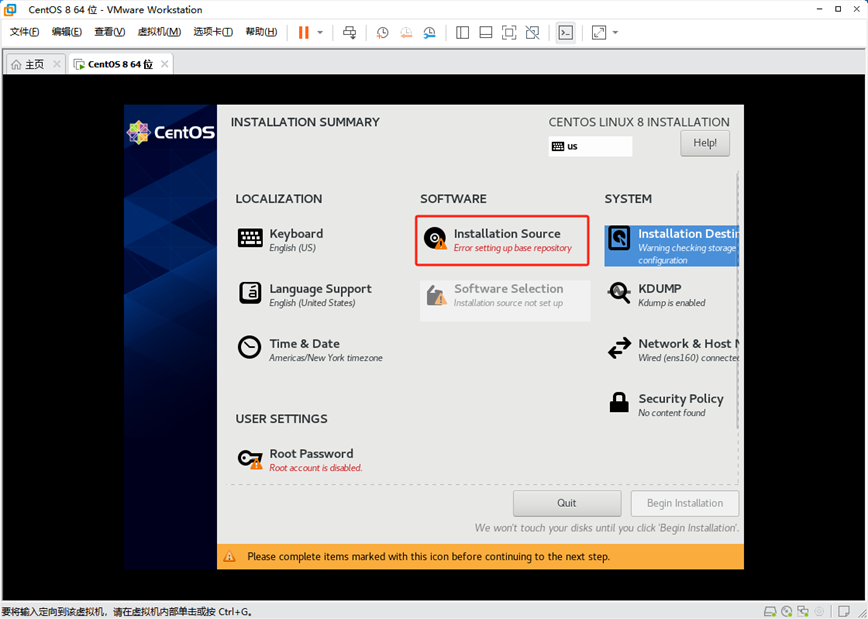Open the 文件(F) menu

tap(24, 32)
